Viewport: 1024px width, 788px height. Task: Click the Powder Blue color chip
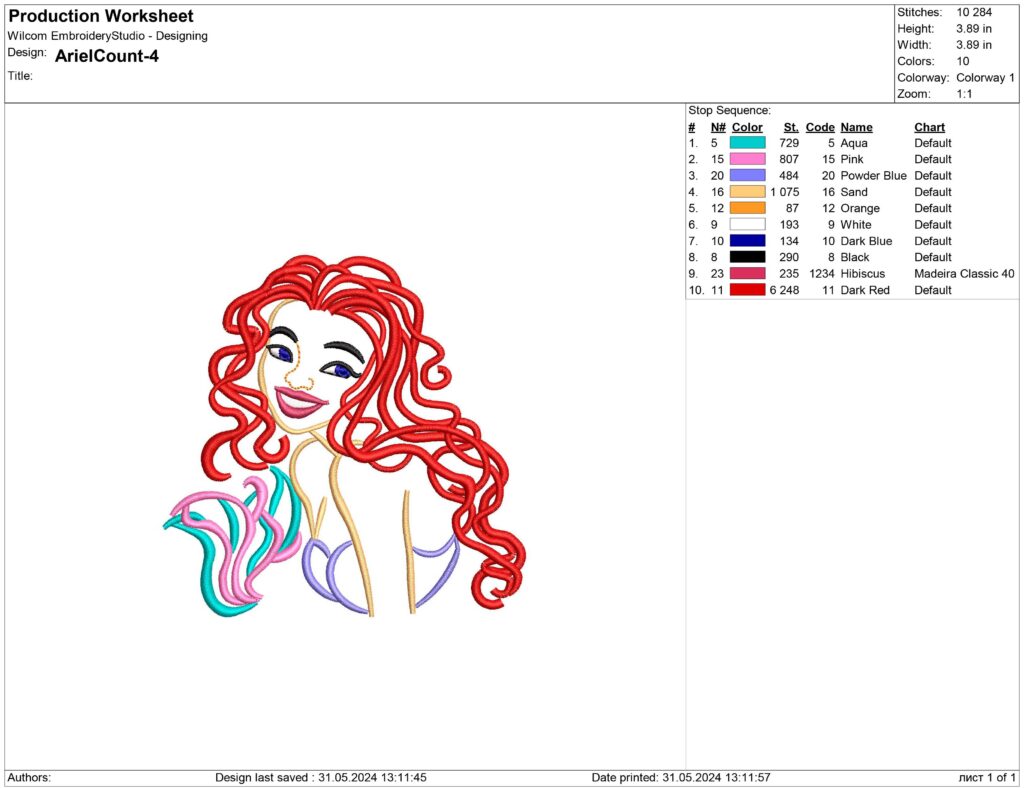coord(746,175)
